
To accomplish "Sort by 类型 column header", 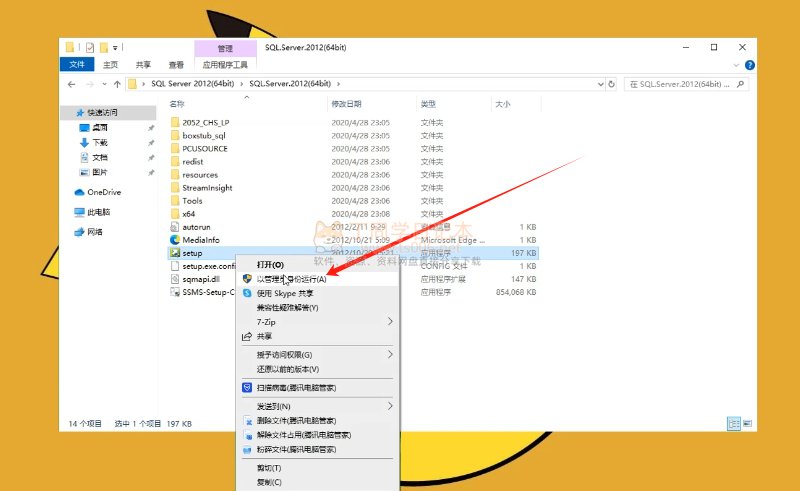I will coord(429,104).
